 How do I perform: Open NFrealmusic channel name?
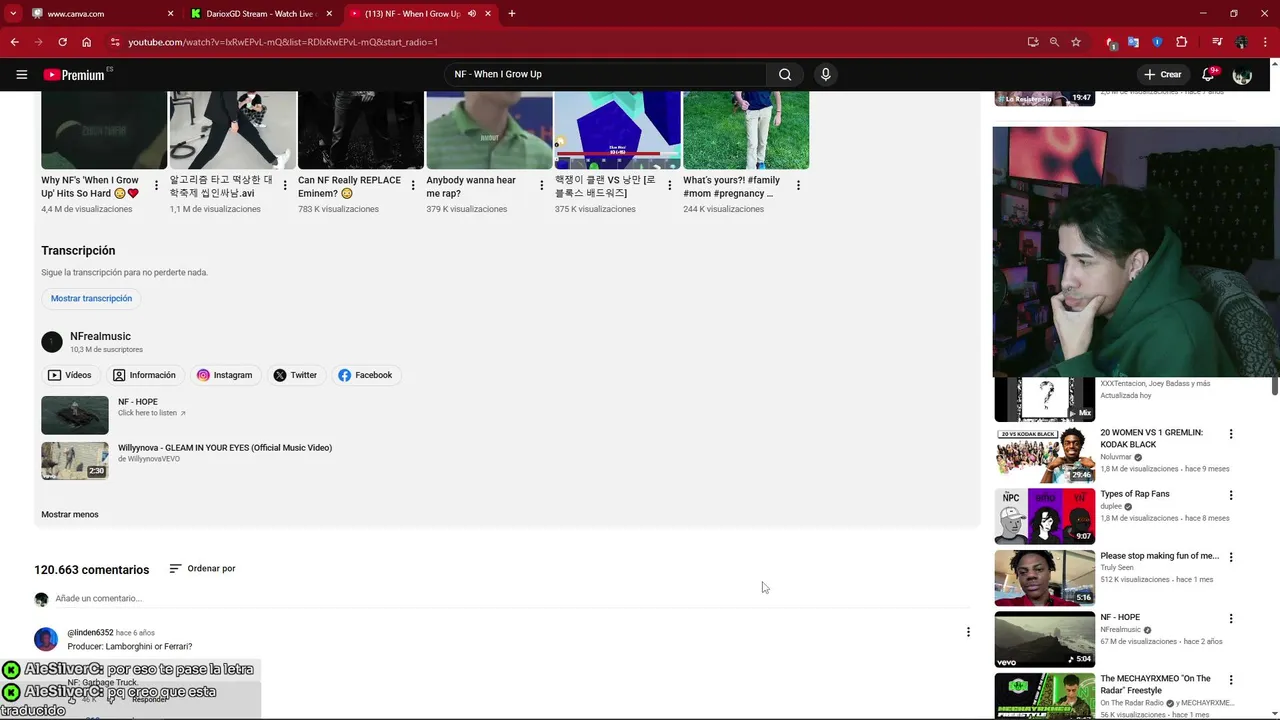pos(100,336)
